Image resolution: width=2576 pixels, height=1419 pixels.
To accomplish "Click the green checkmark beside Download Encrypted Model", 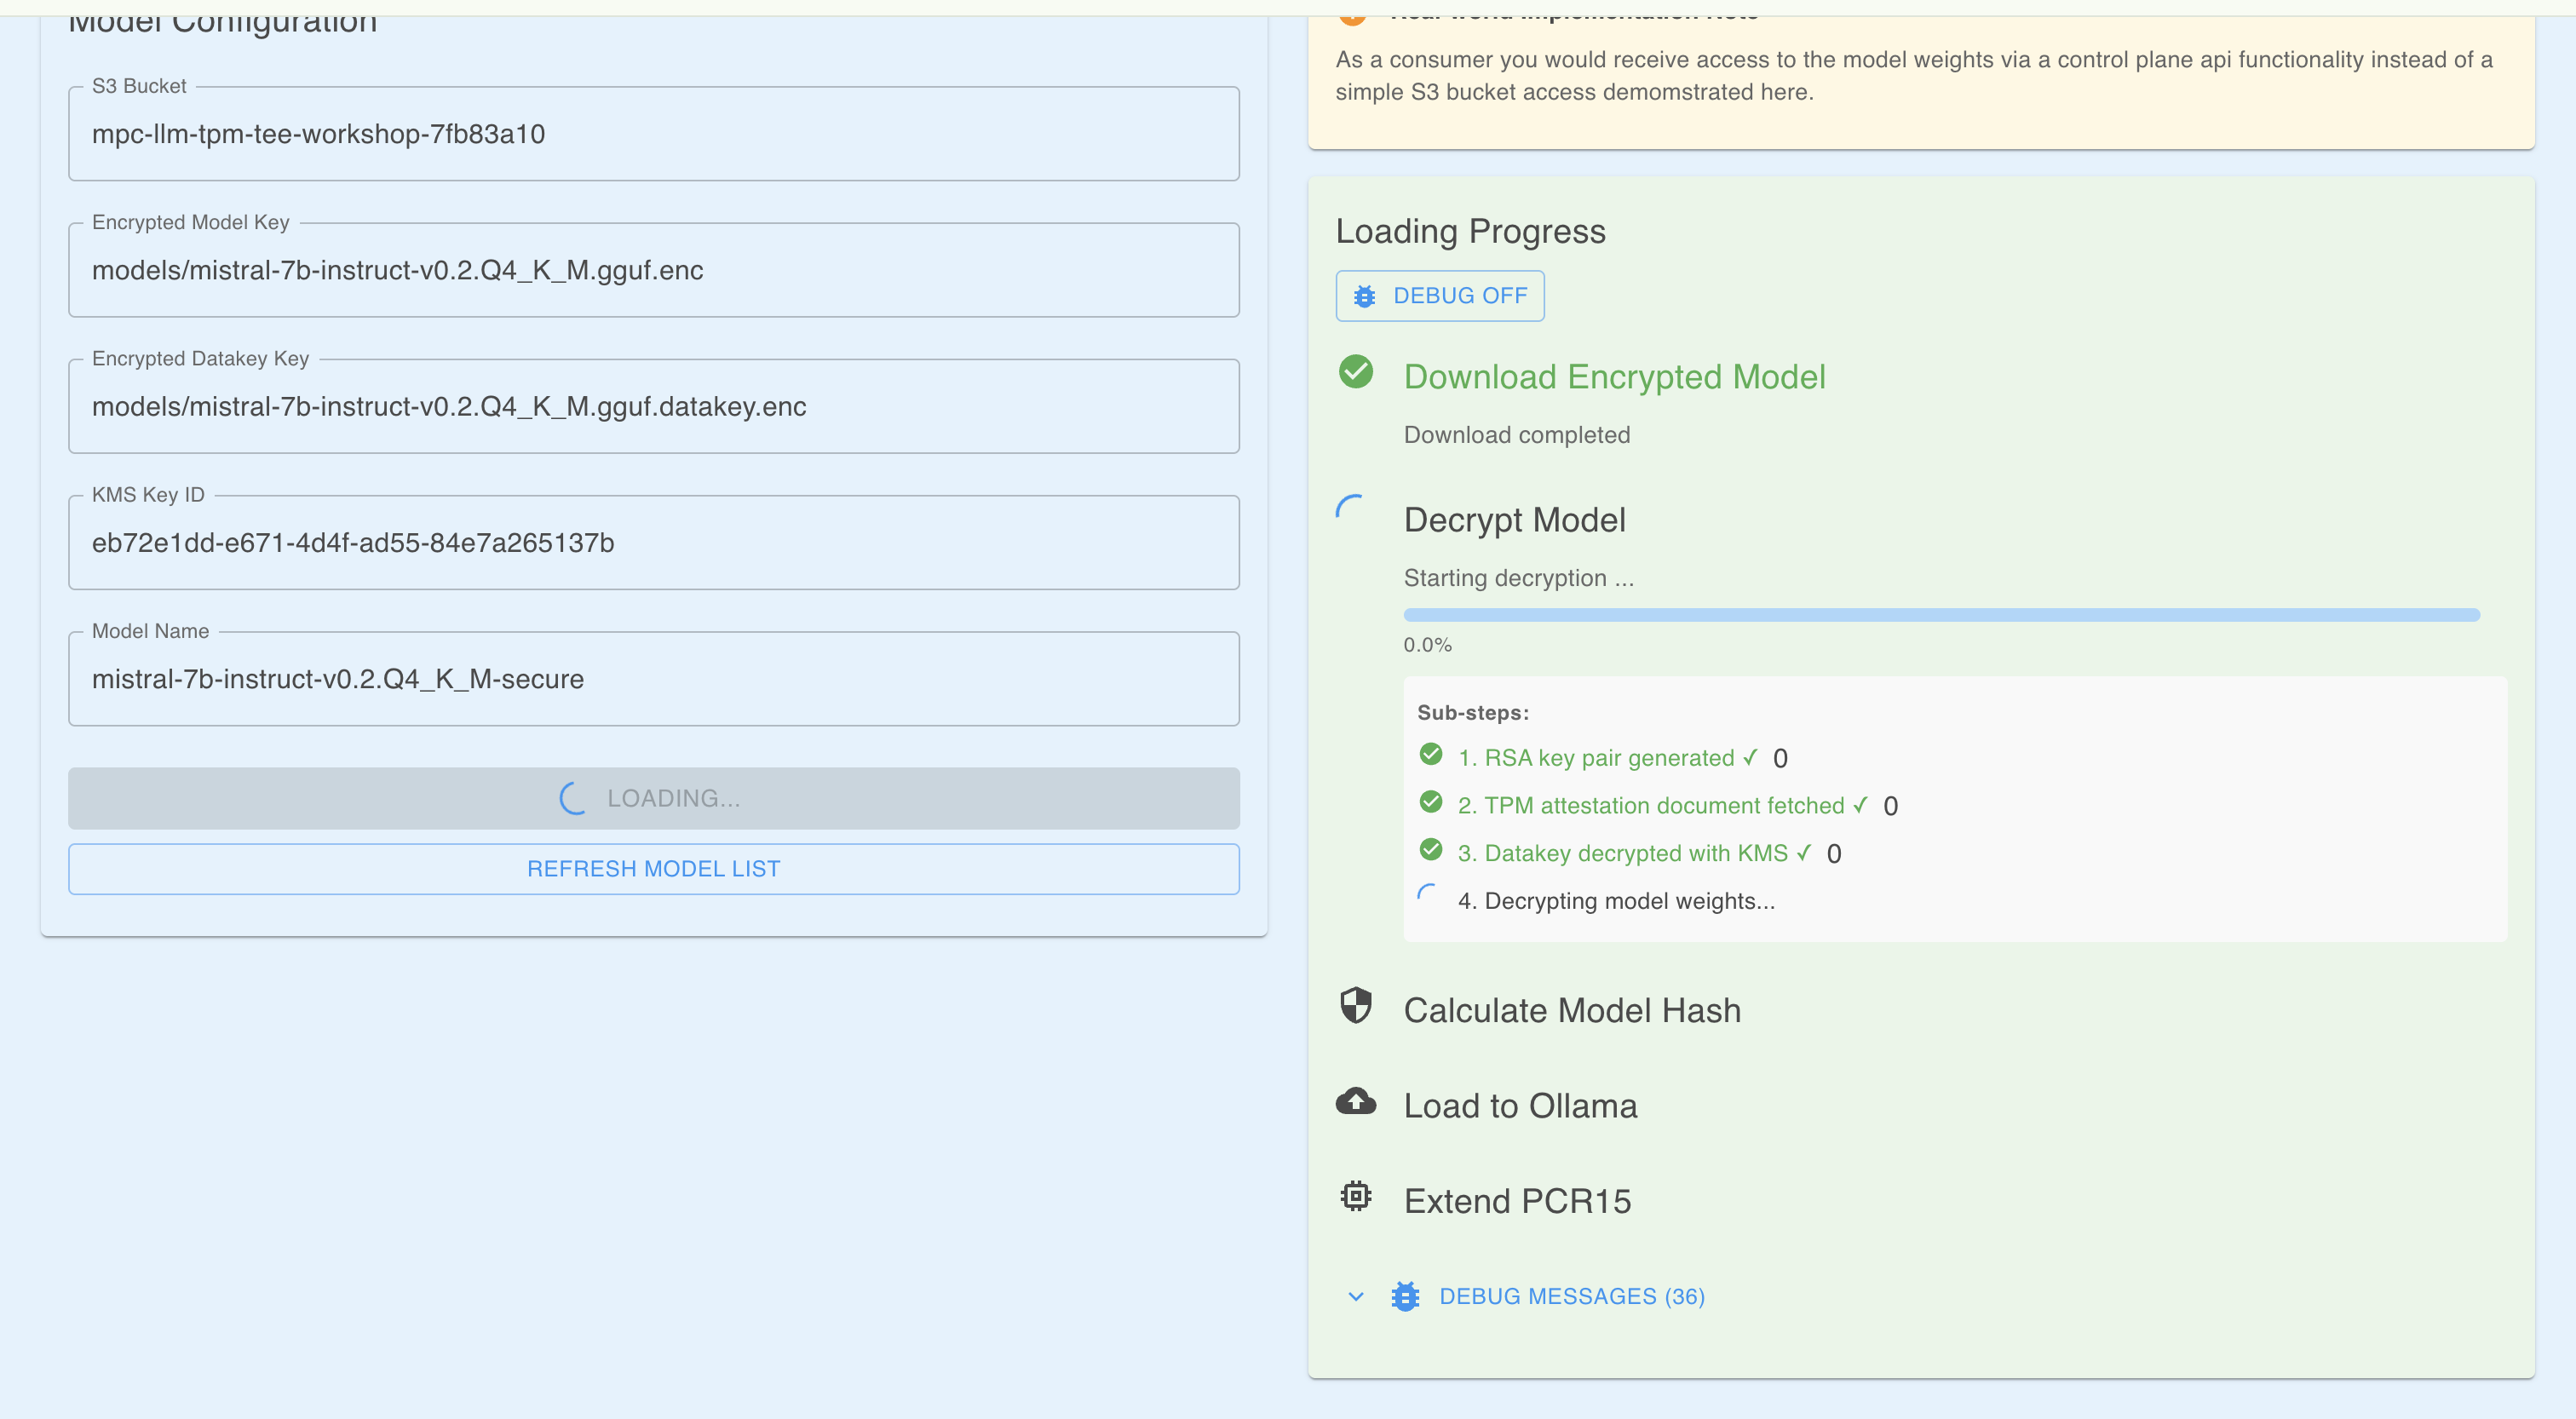I will pos(1356,372).
